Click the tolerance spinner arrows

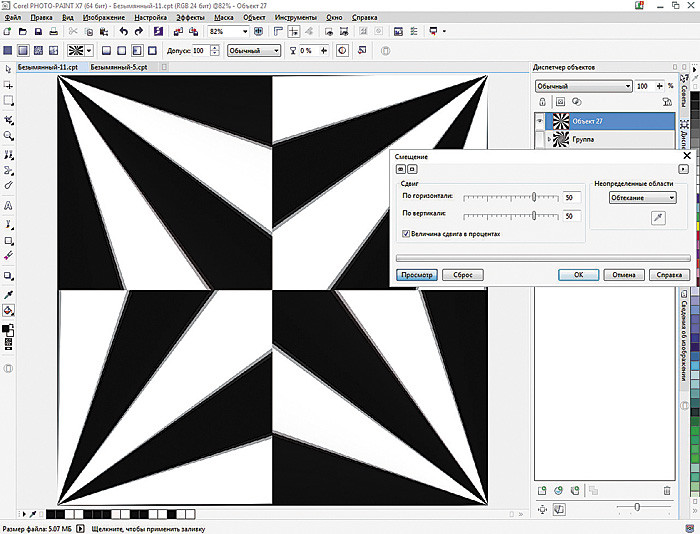tap(214, 50)
